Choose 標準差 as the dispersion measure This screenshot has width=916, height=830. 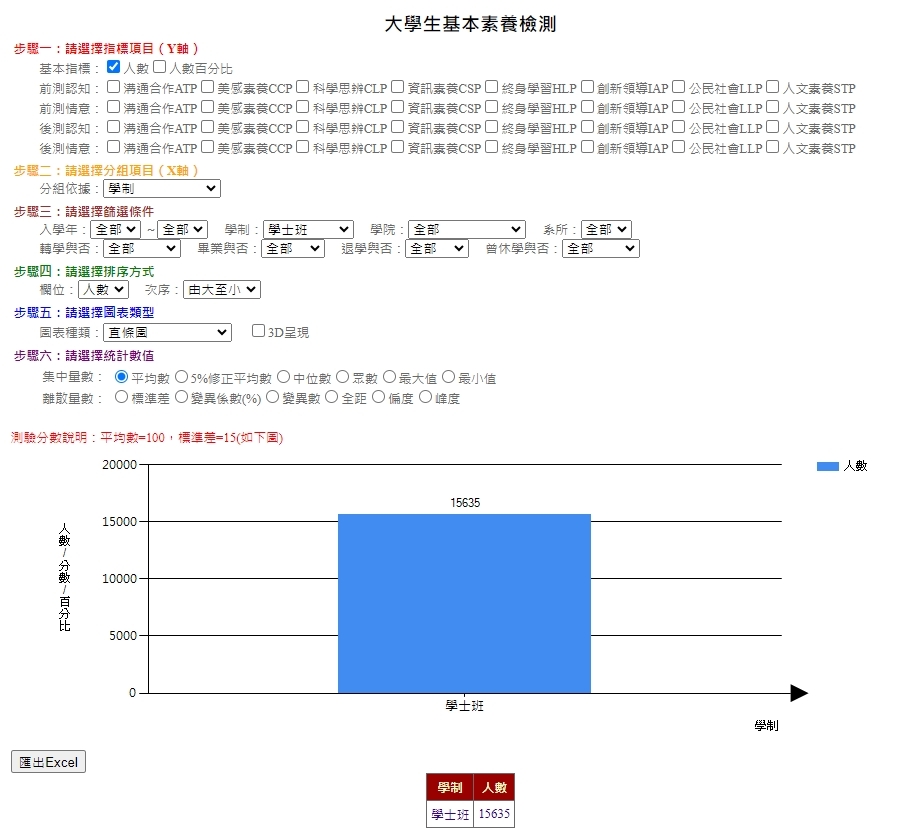point(122,398)
